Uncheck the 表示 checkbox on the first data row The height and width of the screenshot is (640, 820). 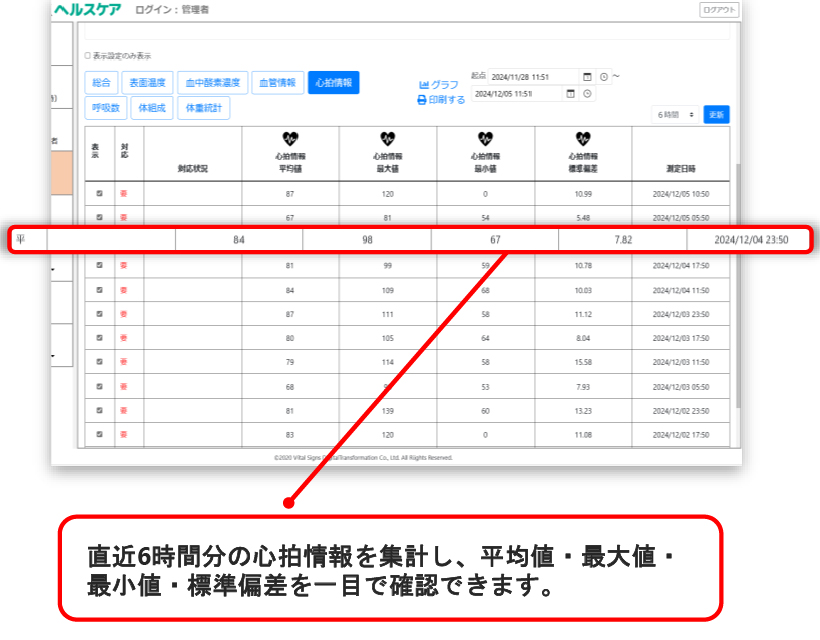(x=98, y=191)
